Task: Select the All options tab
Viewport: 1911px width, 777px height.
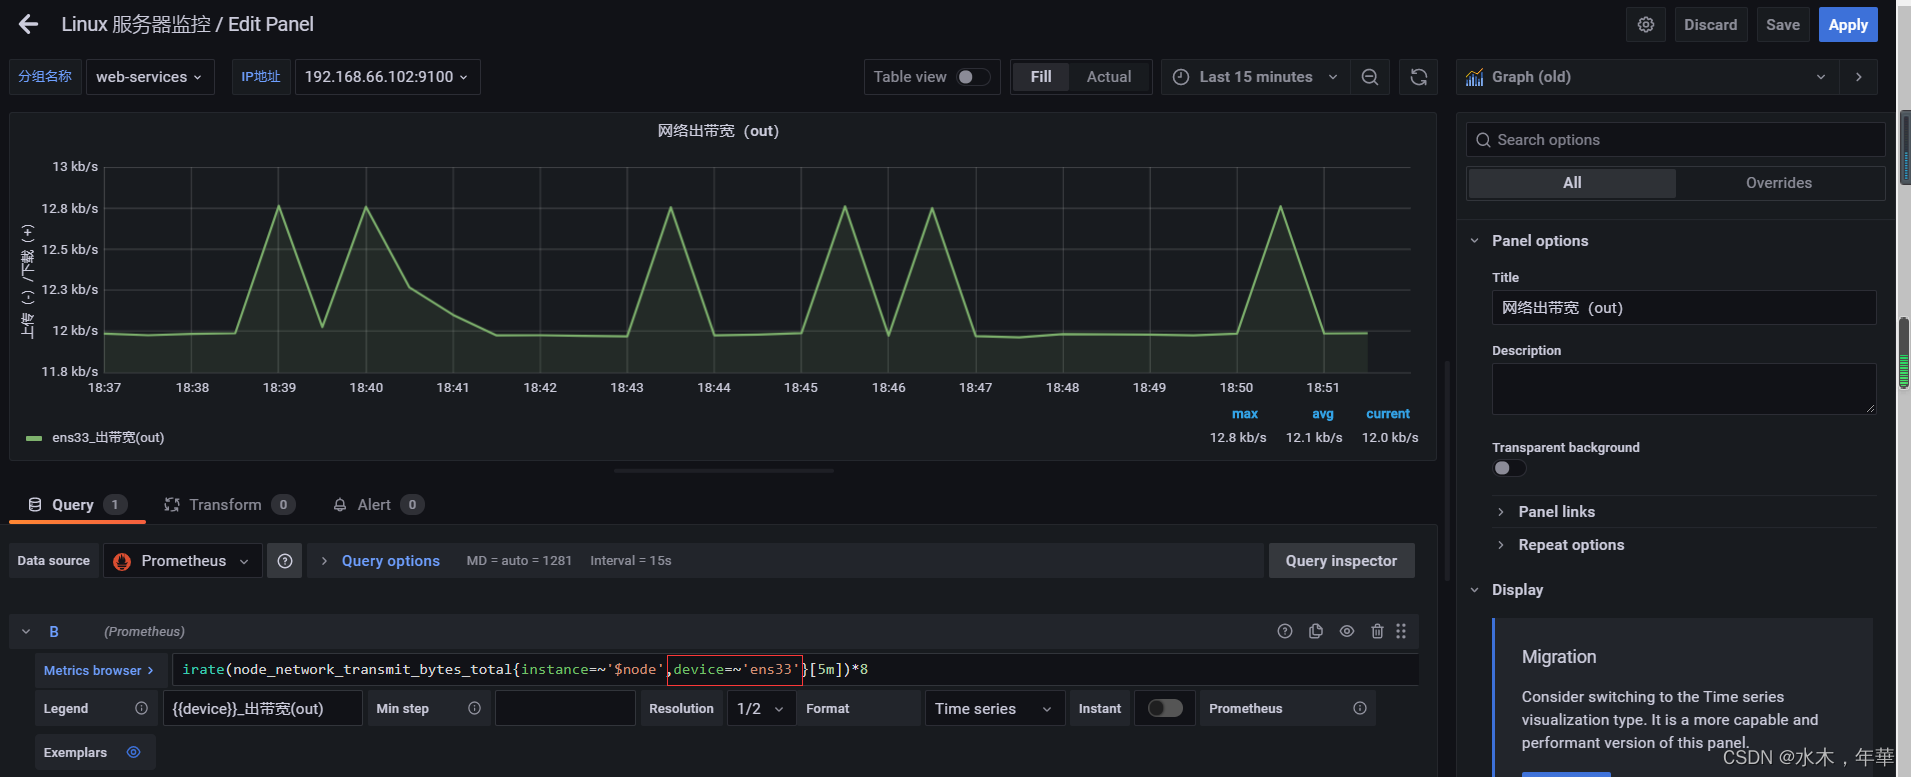Action: click(x=1572, y=183)
